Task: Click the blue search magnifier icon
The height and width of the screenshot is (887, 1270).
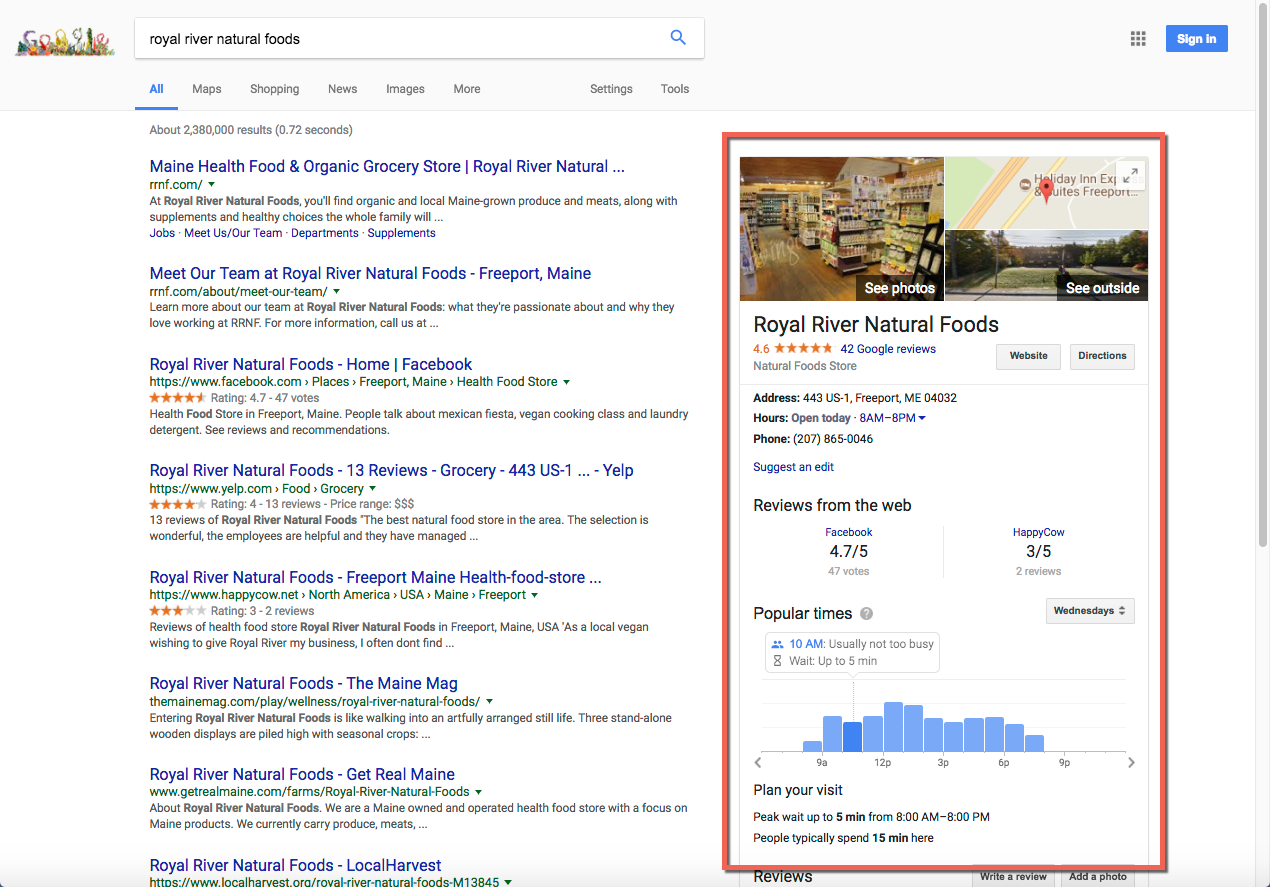Action: [678, 38]
